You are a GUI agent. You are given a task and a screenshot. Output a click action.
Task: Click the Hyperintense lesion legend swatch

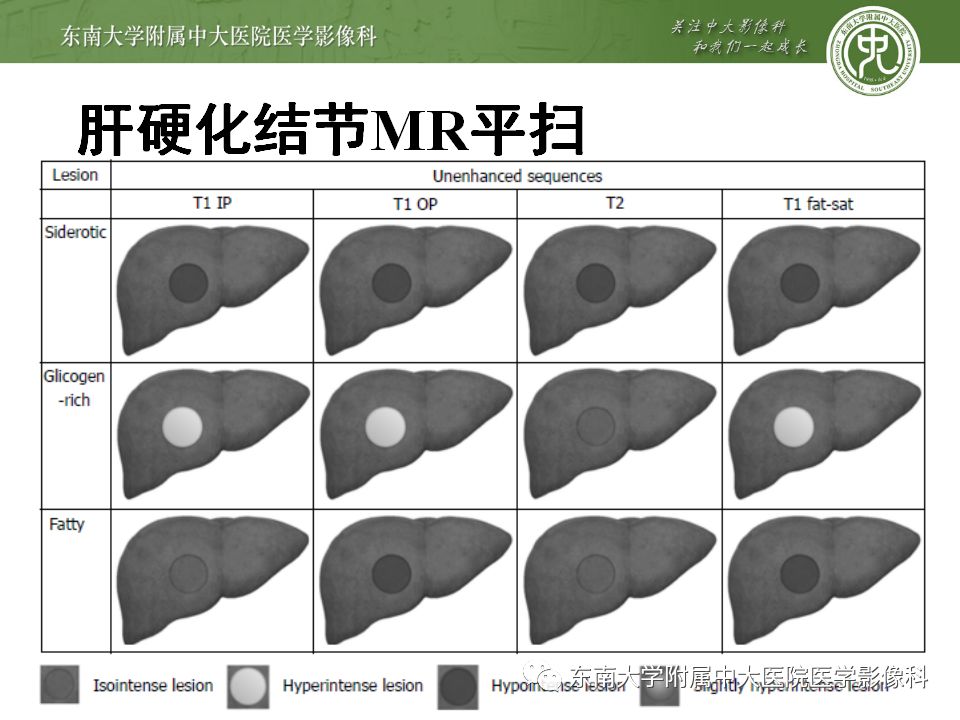tap(248, 686)
